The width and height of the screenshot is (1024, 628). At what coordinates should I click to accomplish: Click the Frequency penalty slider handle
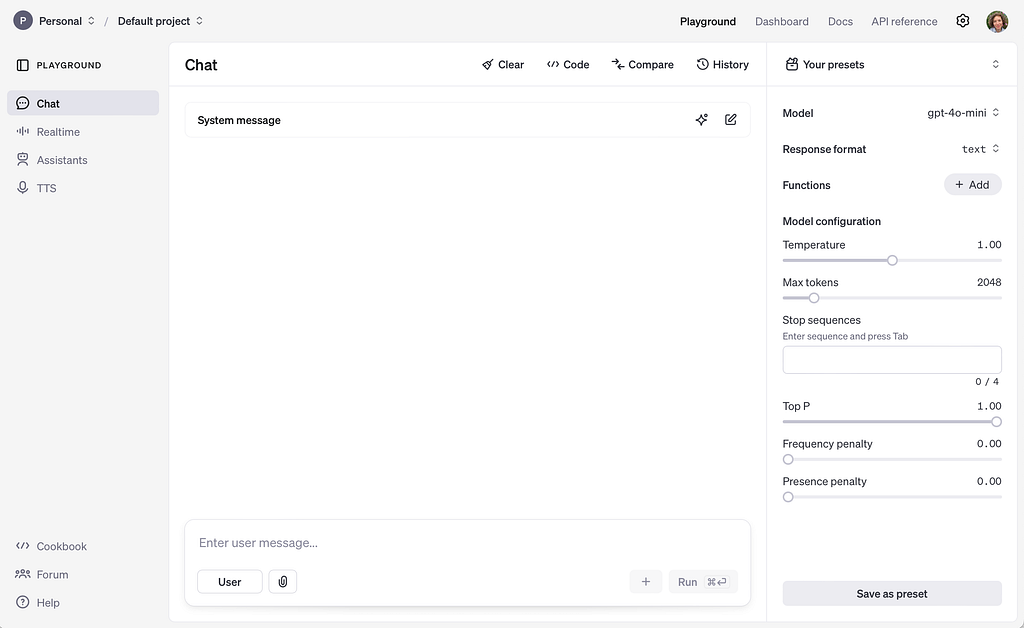pos(788,460)
